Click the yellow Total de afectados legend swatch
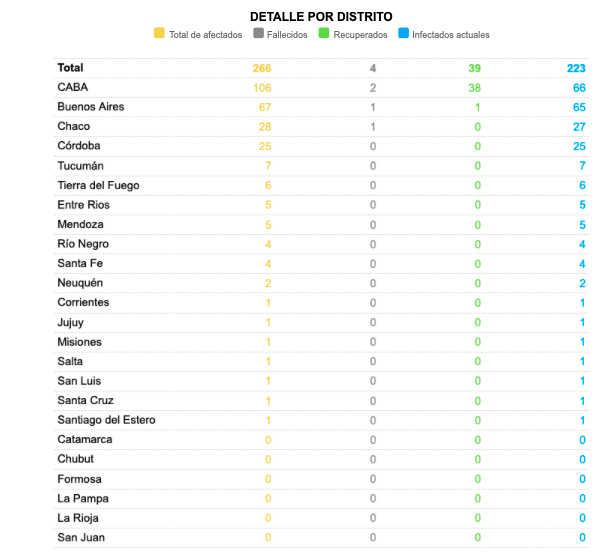 [x=159, y=34]
